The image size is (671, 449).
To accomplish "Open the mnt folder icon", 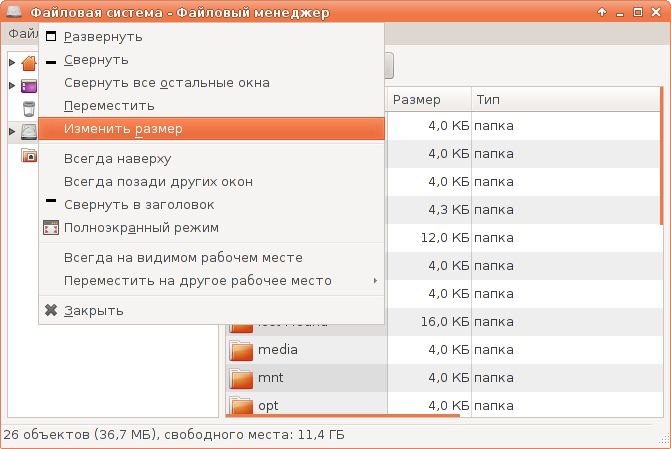I will point(241,378).
